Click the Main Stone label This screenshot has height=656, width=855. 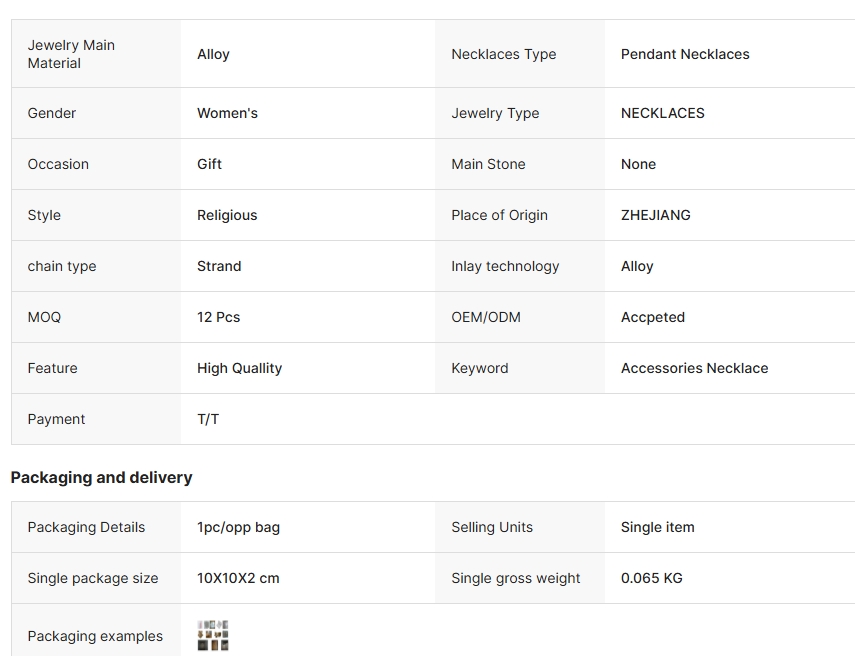(x=488, y=164)
